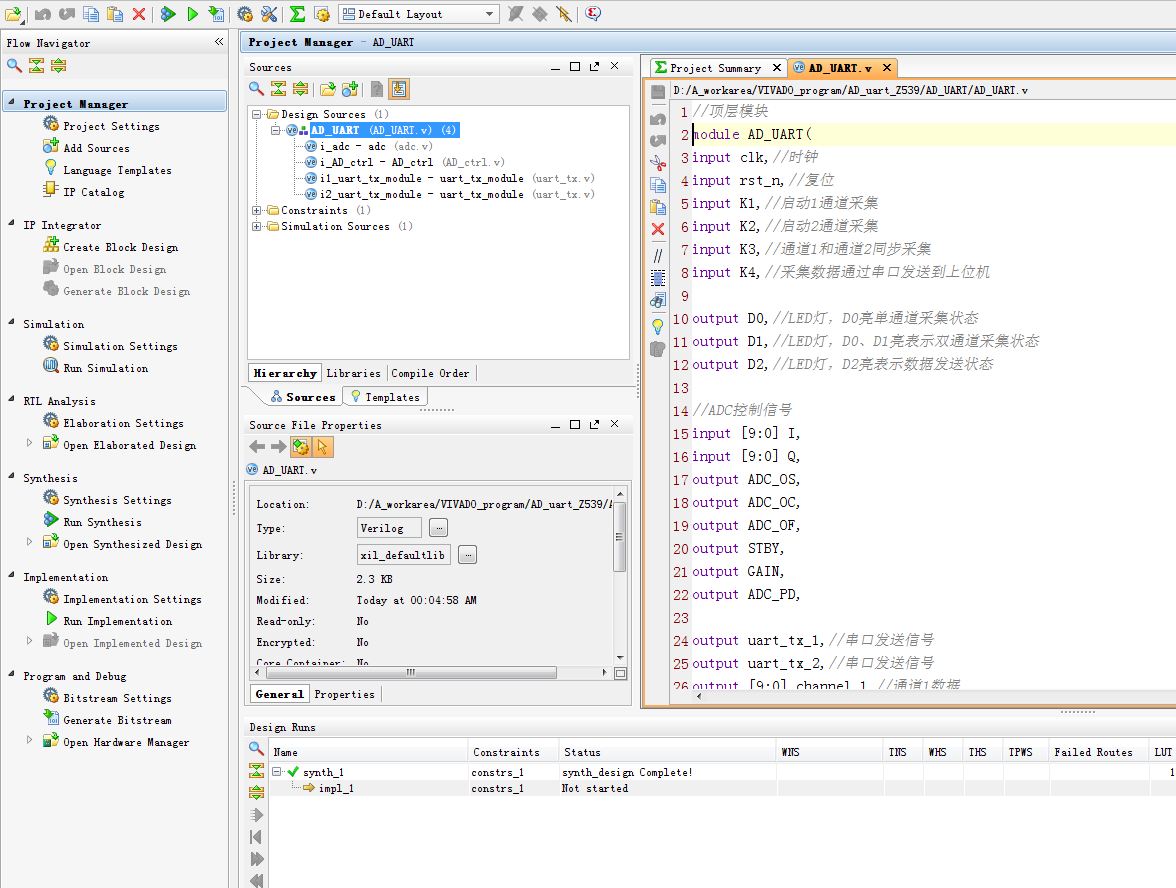Click the scissors cut icon in editor
The height and width of the screenshot is (888, 1176).
[x=657, y=162]
